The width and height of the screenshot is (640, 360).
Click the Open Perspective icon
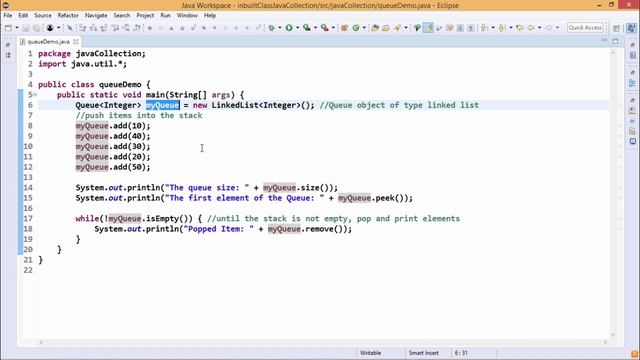click(616, 28)
